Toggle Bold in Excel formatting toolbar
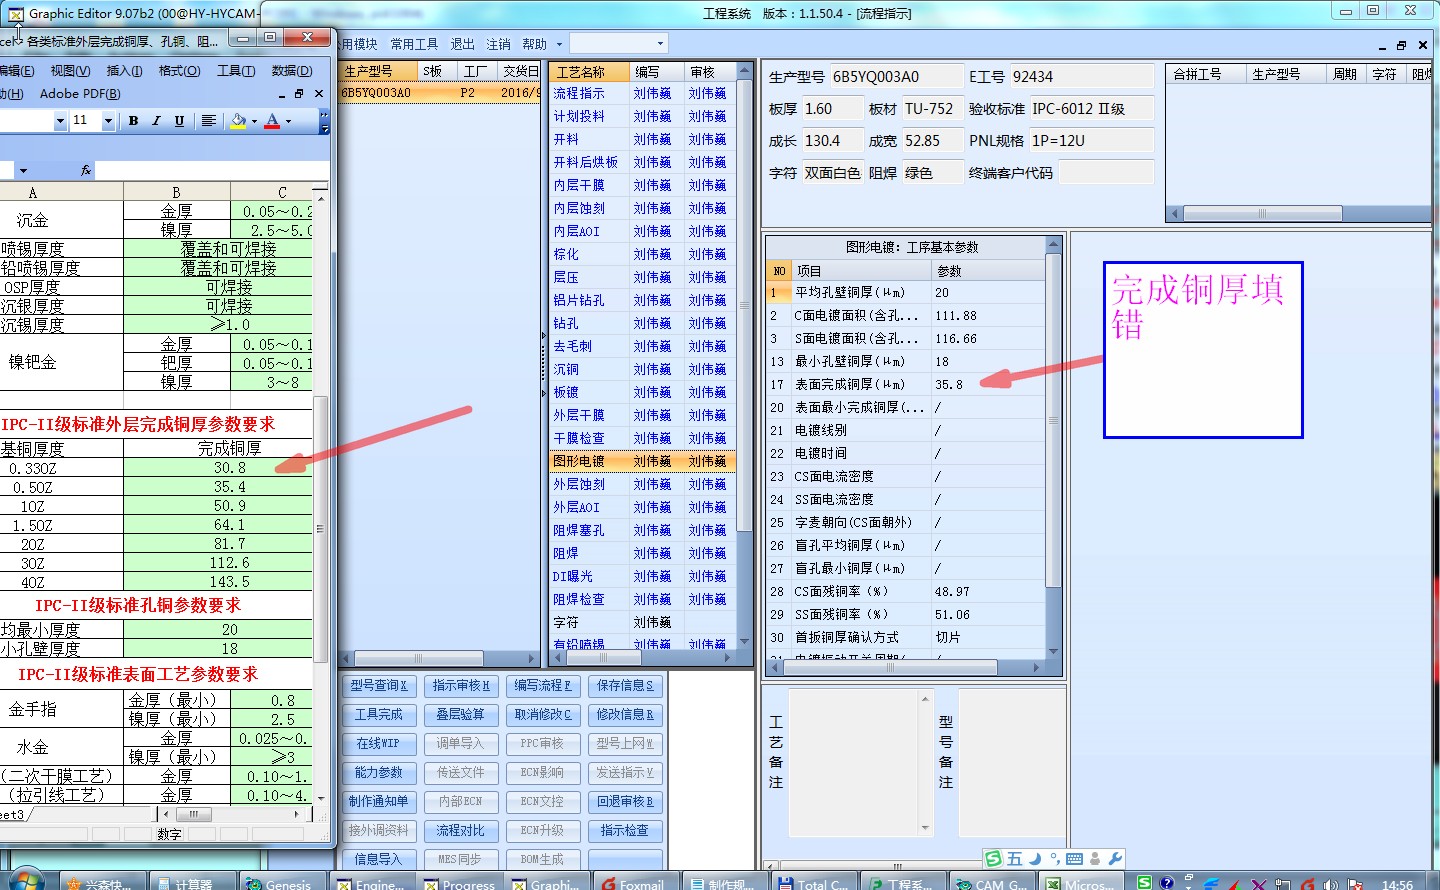The width and height of the screenshot is (1440, 890). 133,121
